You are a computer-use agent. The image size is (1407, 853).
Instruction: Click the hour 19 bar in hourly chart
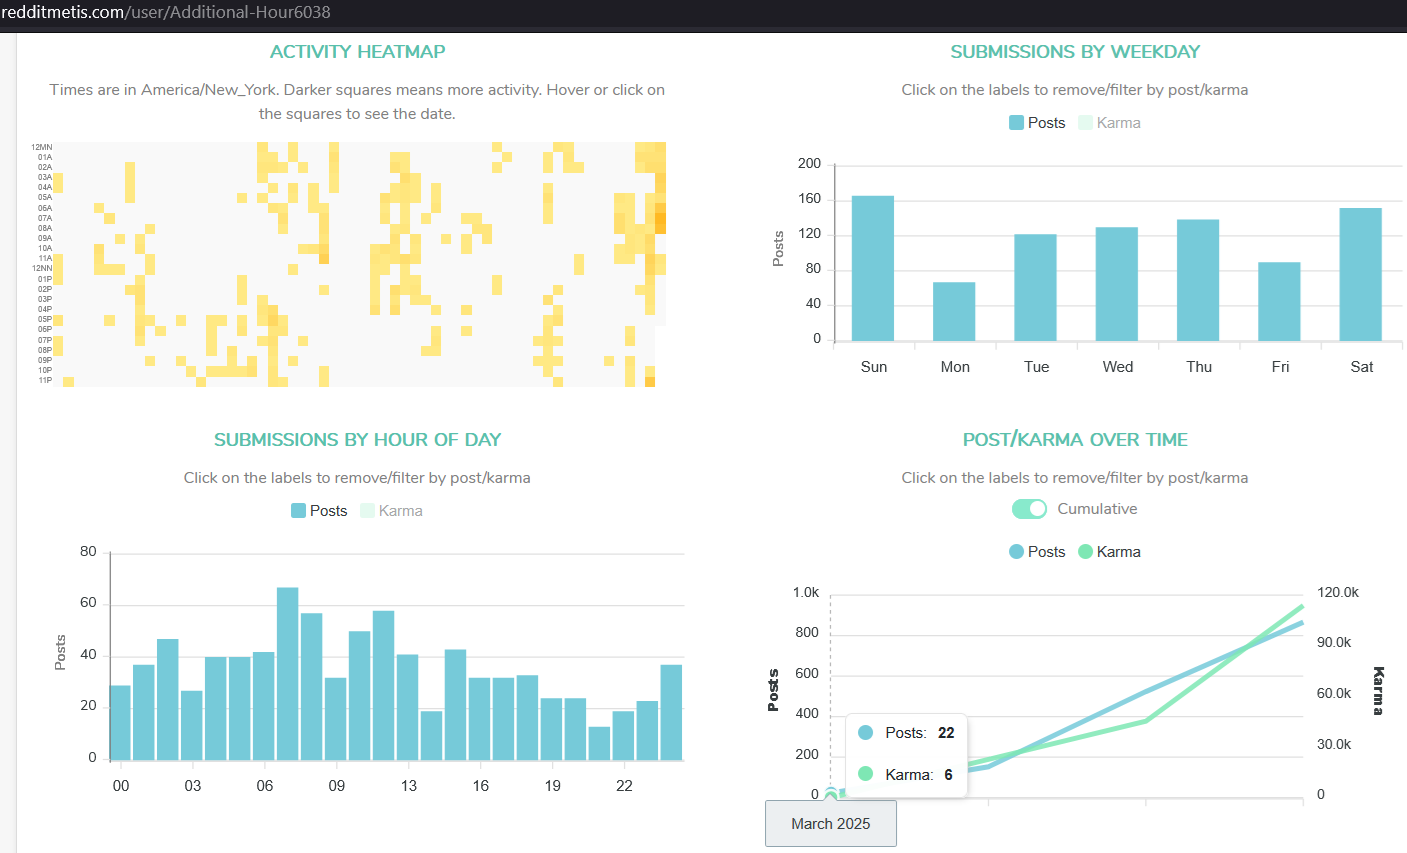[x=552, y=729]
